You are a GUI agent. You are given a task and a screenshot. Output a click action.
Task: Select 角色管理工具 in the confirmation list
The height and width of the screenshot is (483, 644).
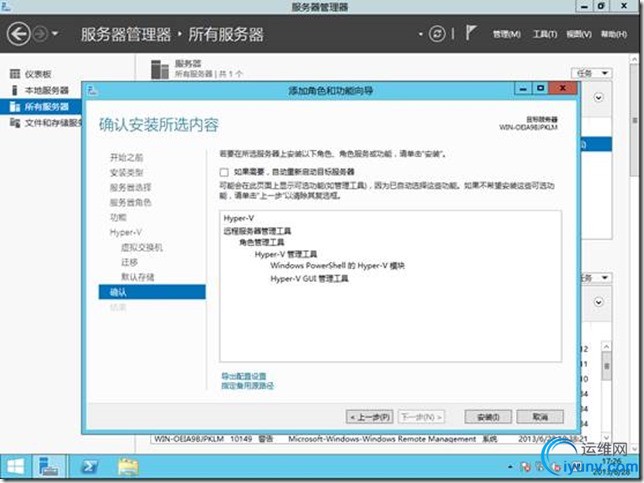(x=262, y=242)
